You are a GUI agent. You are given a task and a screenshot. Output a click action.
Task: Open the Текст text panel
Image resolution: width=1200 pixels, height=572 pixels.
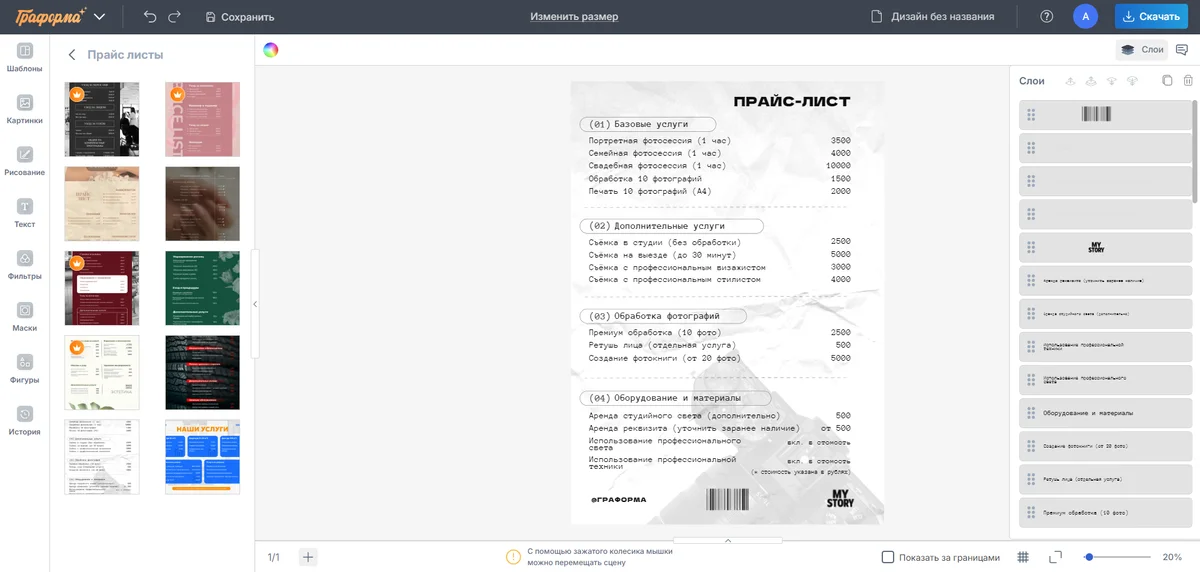point(24,213)
